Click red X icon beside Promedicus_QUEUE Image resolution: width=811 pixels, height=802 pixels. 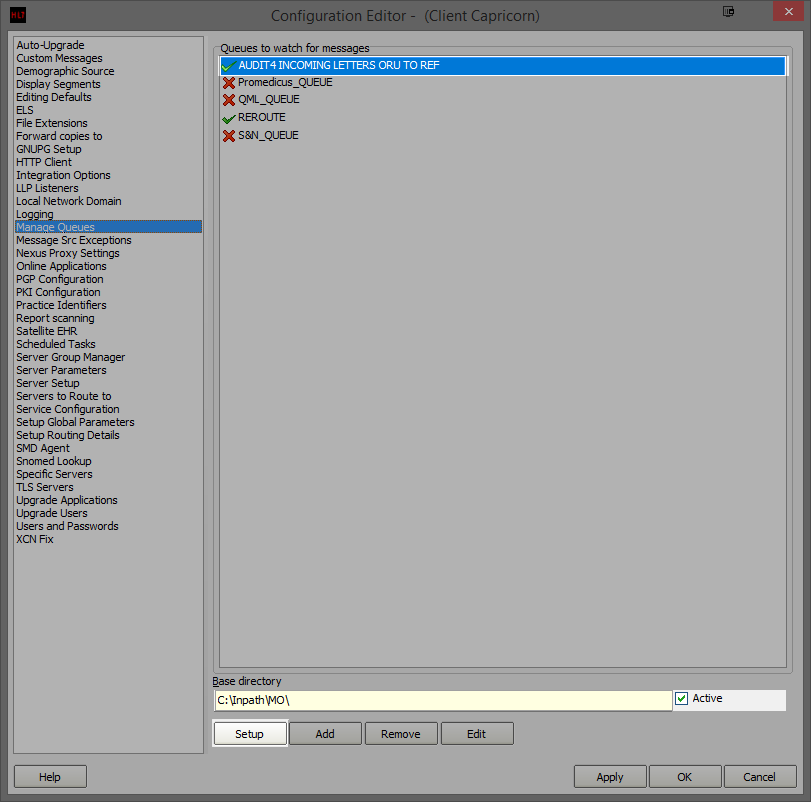click(229, 83)
